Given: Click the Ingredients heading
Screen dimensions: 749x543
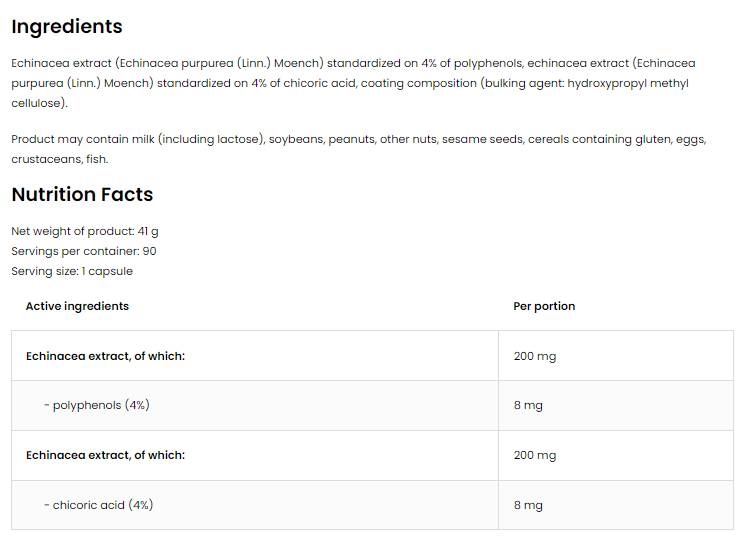Looking at the screenshot, I should (67, 27).
